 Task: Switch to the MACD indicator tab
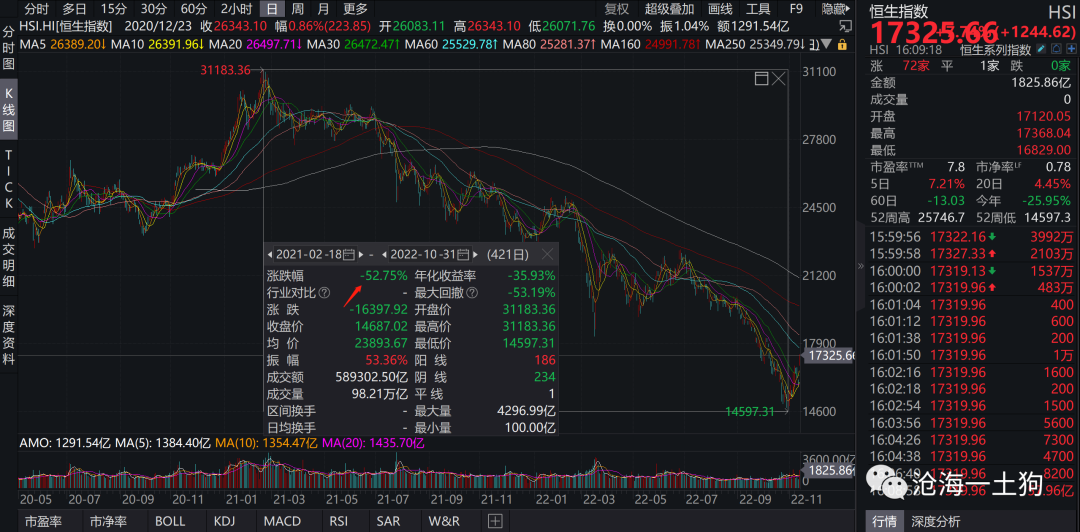[x=280, y=521]
